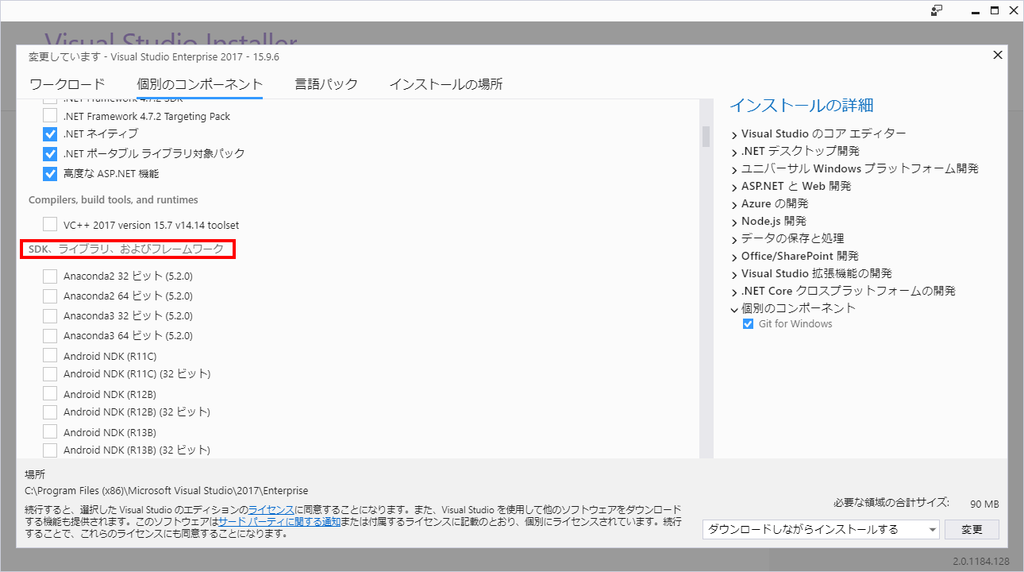Viewport: 1024px width, 572px height.
Task: Maximize the Visual Studio Installer window
Action: click(x=995, y=10)
